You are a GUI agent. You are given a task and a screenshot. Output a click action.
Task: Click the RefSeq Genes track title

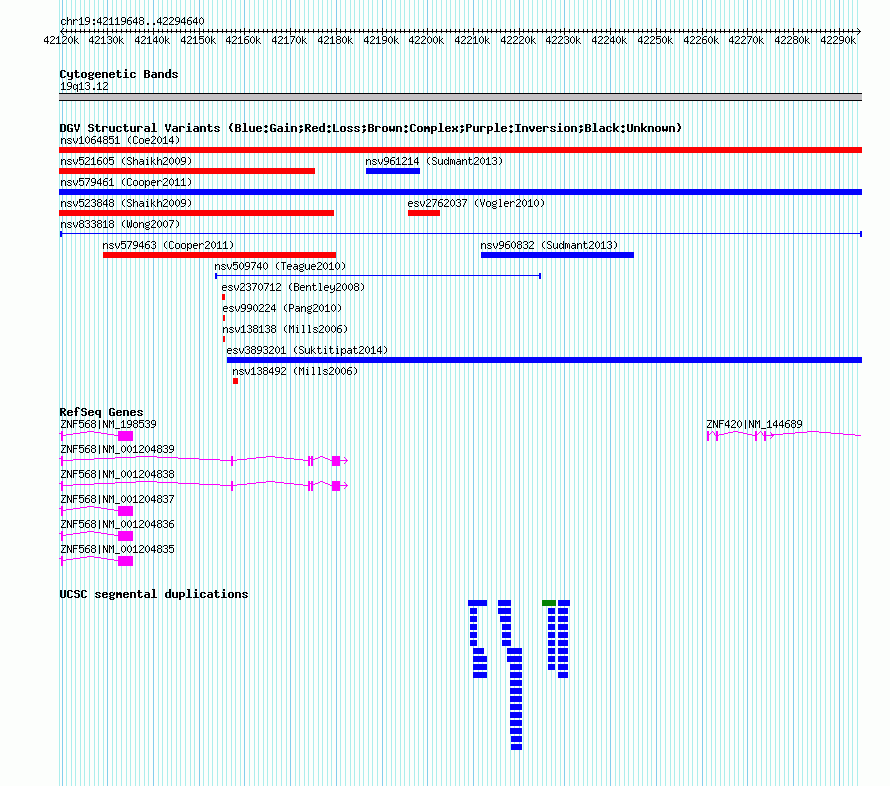101,412
